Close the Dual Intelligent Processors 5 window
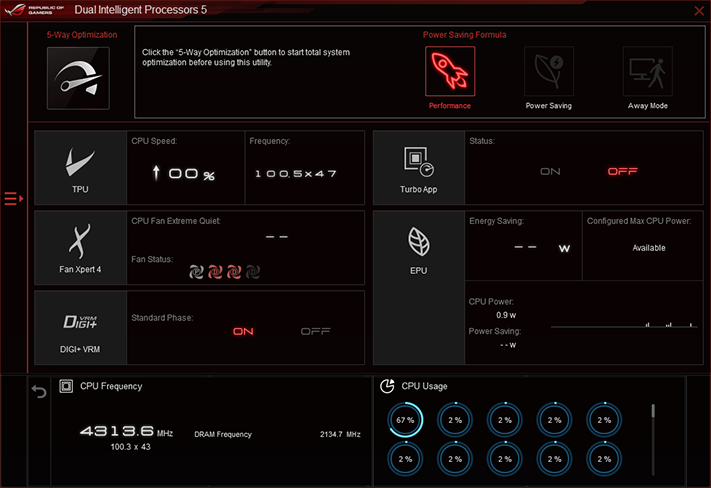Viewport: 711px width, 488px height. pyautogui.click(x=699, y=10)
